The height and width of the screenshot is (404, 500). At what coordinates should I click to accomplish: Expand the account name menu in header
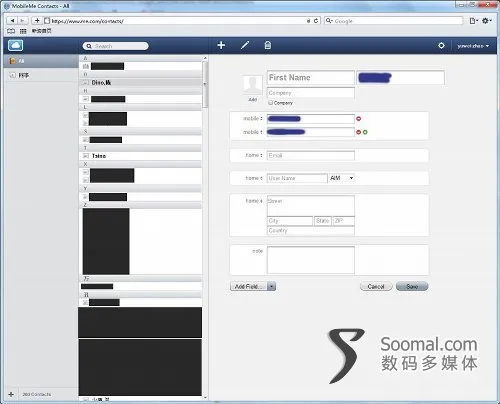[473, 46]
